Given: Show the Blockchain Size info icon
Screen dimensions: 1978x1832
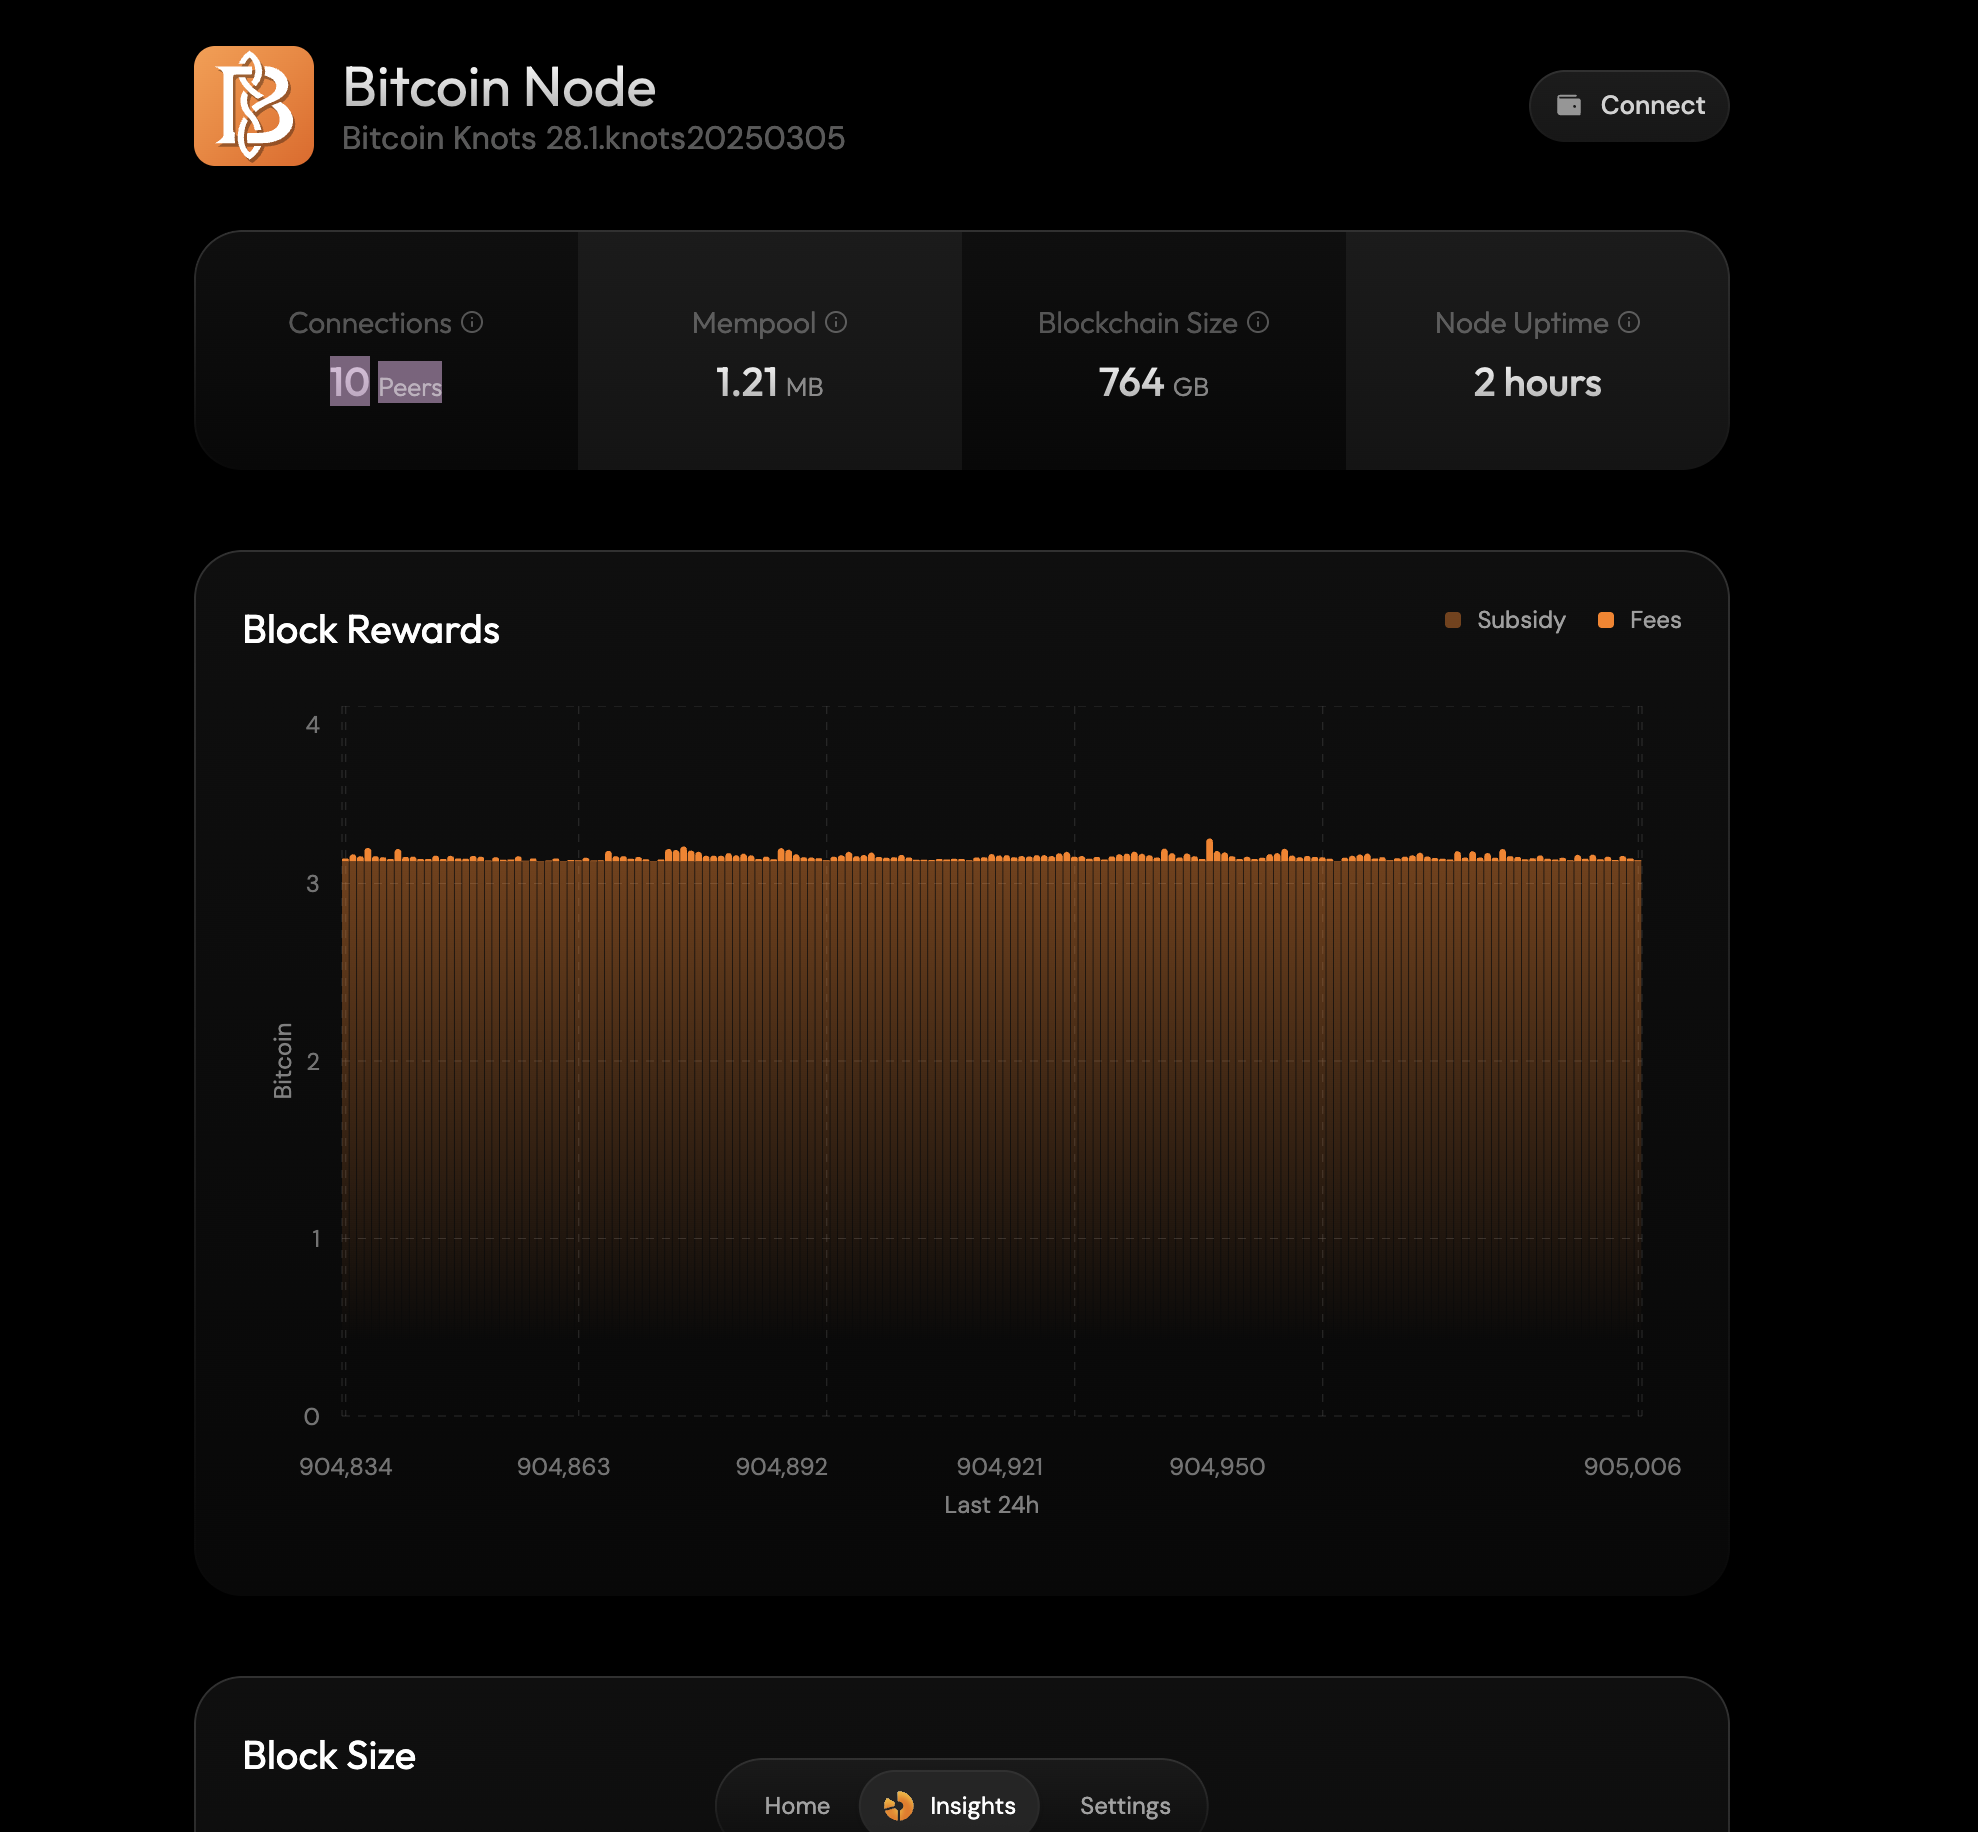Looking at the screenshot, I should pos(1258,322).
